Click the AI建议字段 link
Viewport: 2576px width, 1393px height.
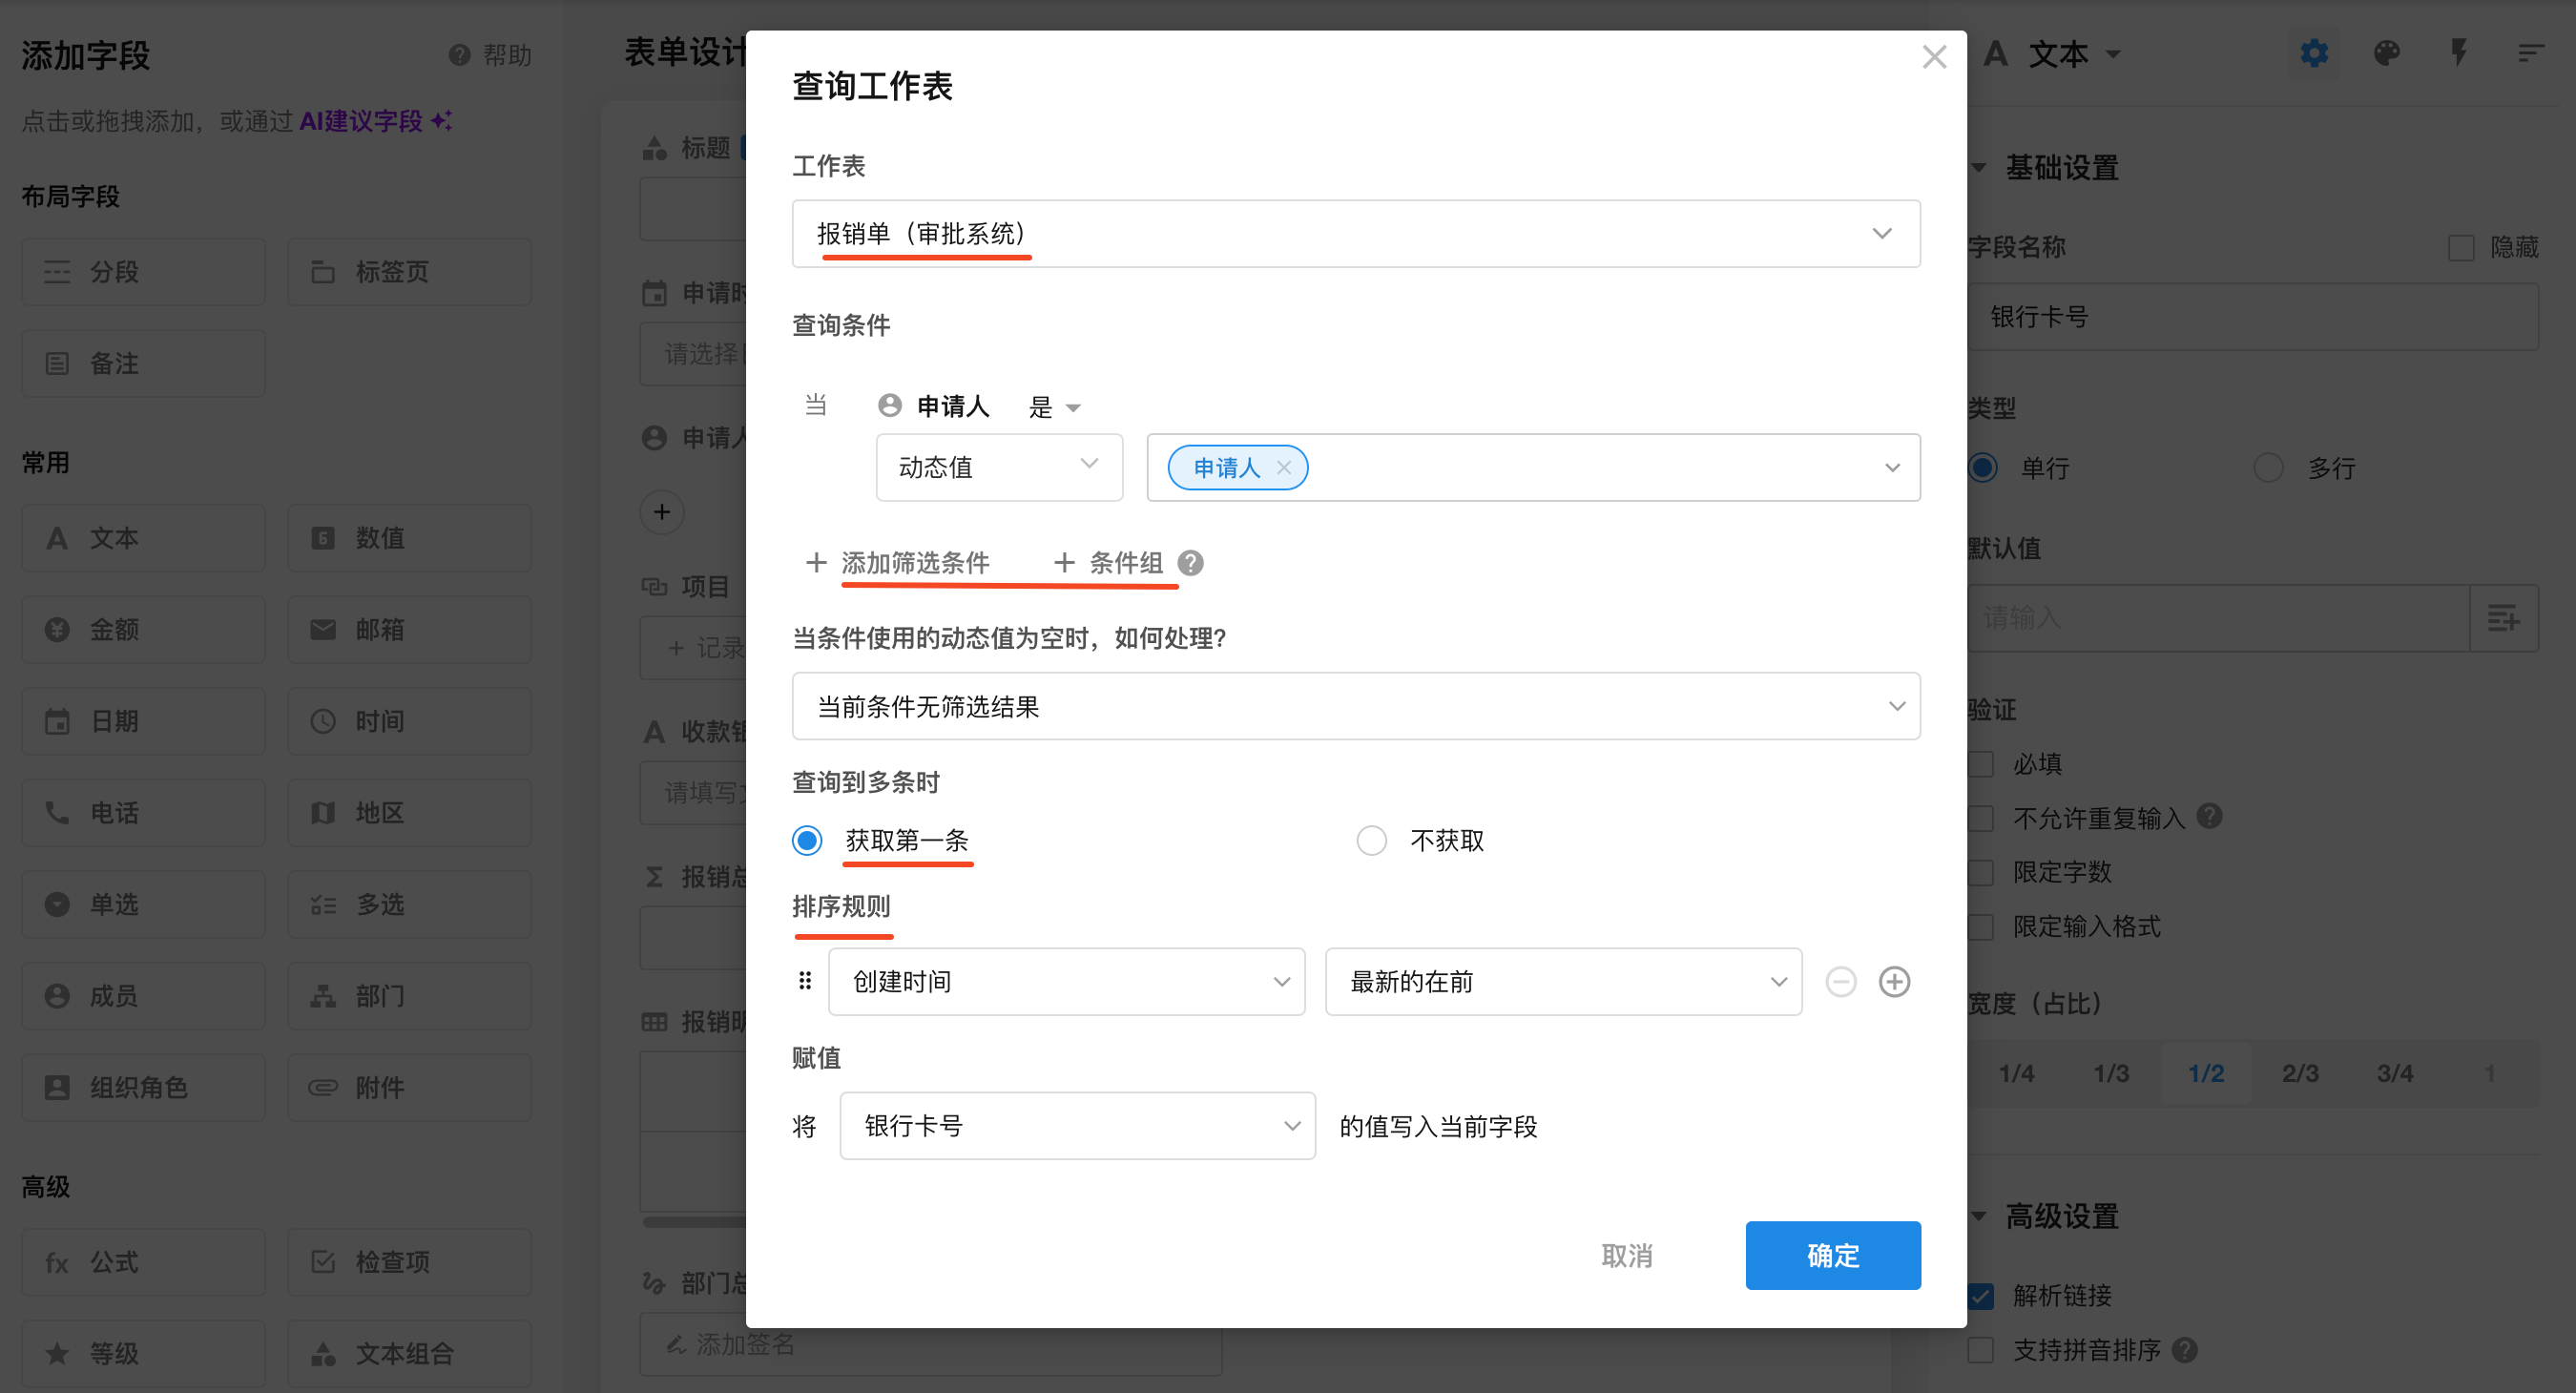click(x=376, y=121)
